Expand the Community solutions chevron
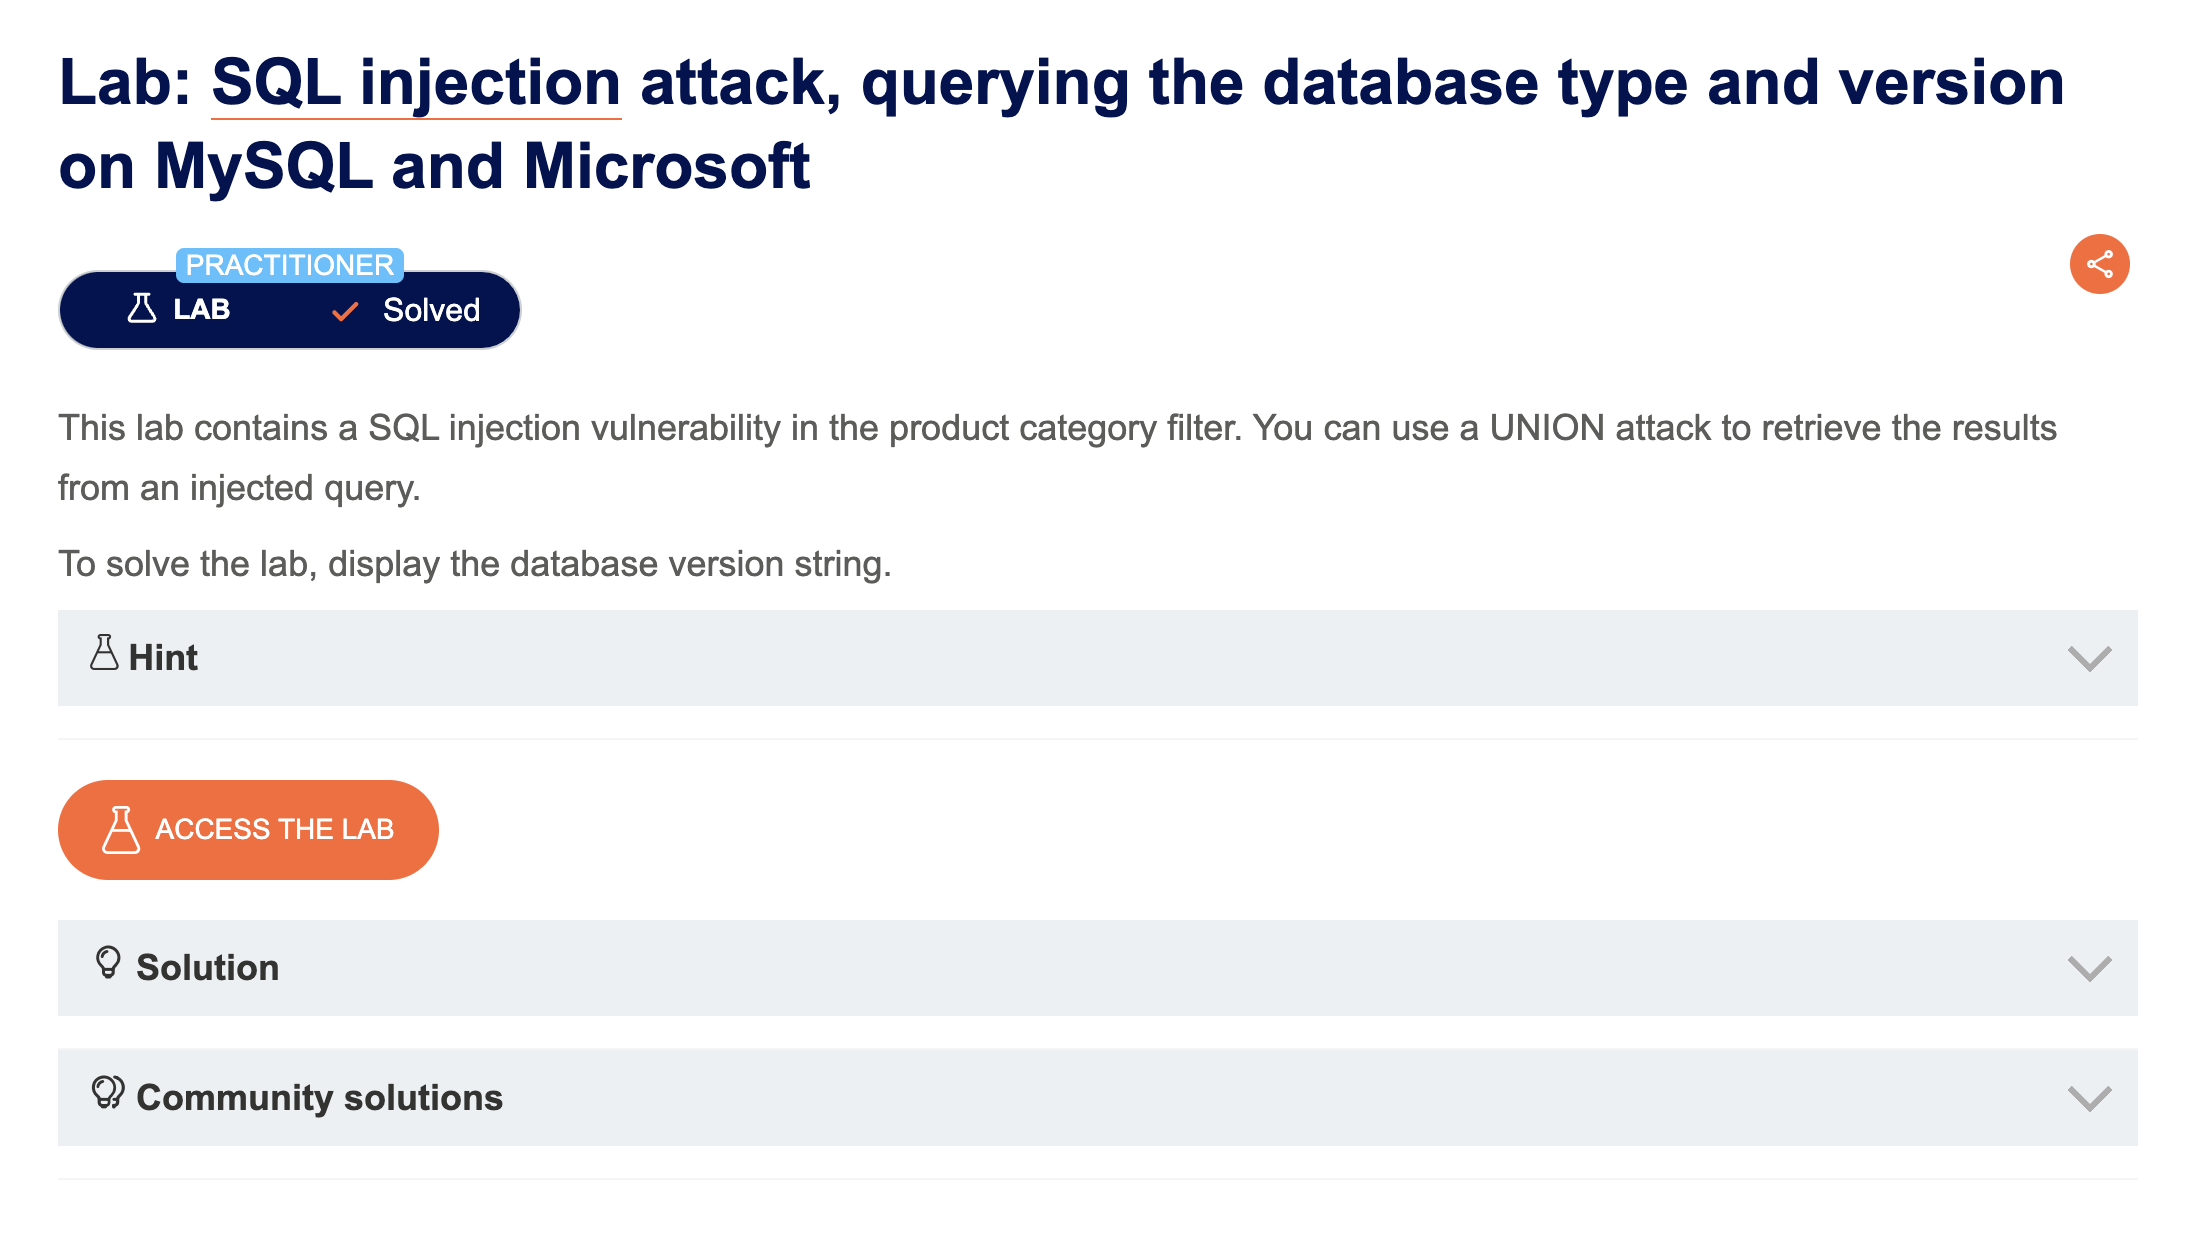This screenshot has height=1236, width=2200. [x=2089, y=1099]
